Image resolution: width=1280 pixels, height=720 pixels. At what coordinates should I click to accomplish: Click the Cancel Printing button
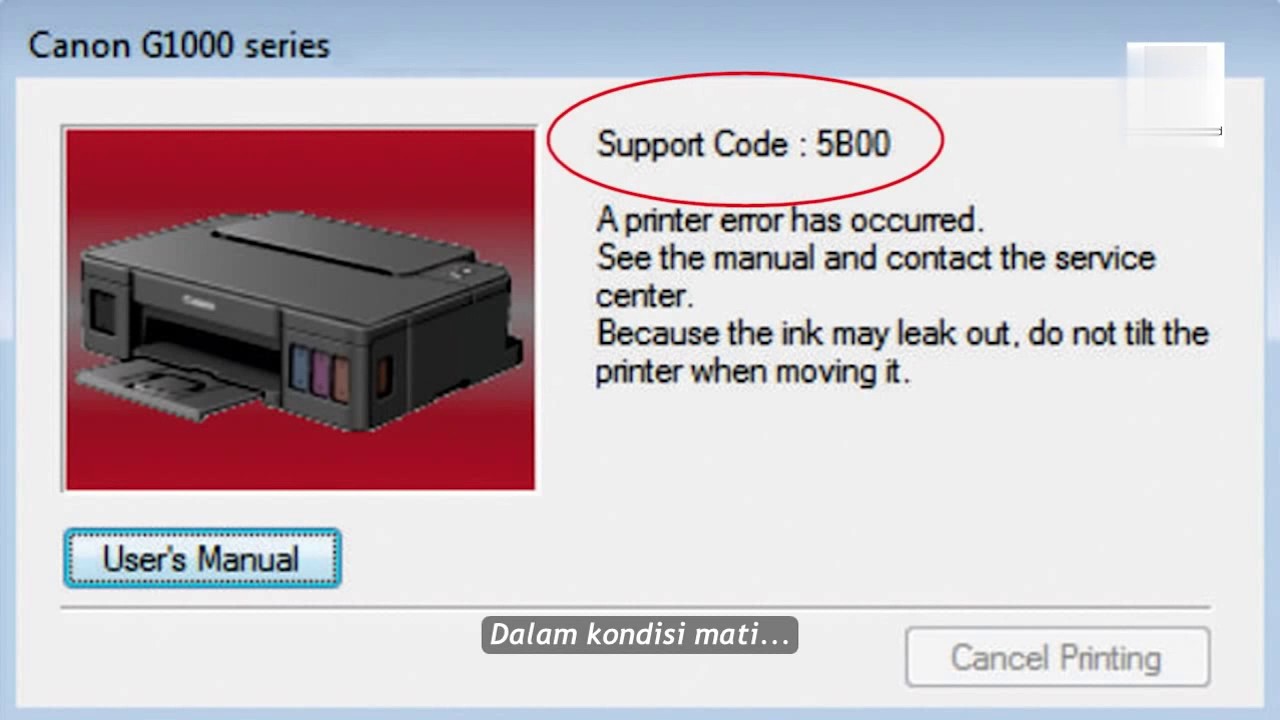[1057, 657]
